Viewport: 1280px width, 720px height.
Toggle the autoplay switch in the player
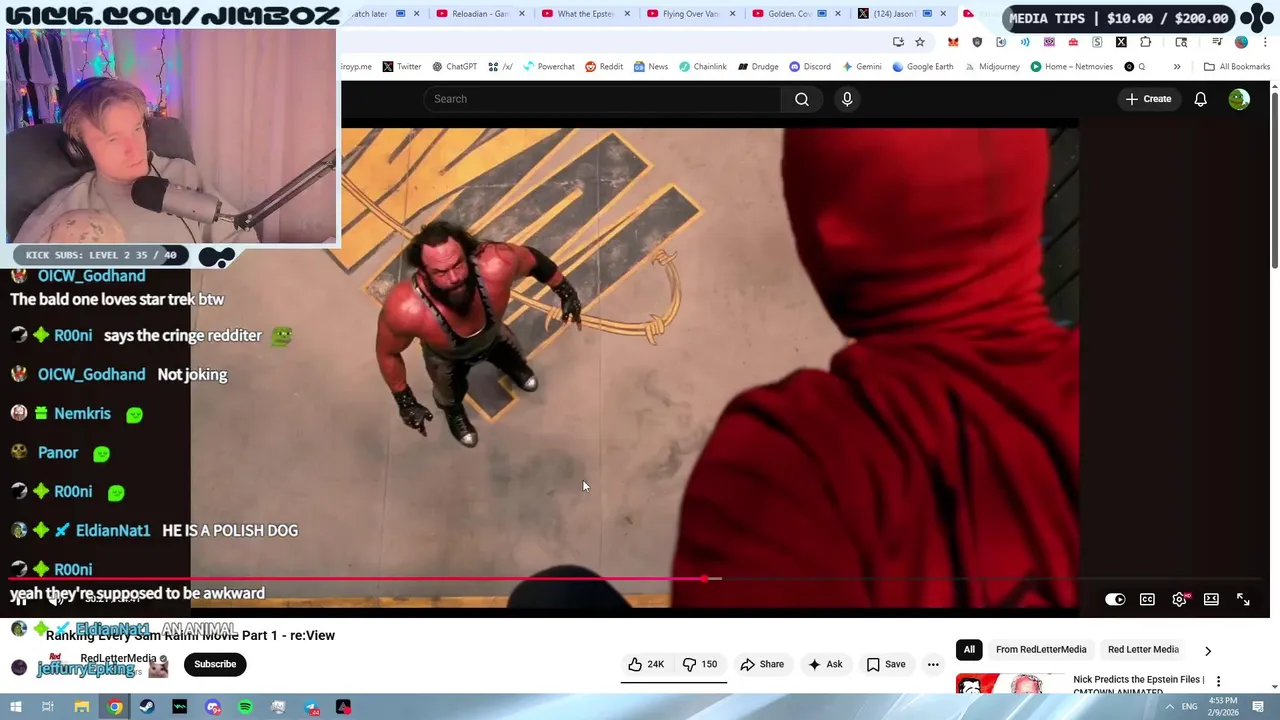point(1115,599)
